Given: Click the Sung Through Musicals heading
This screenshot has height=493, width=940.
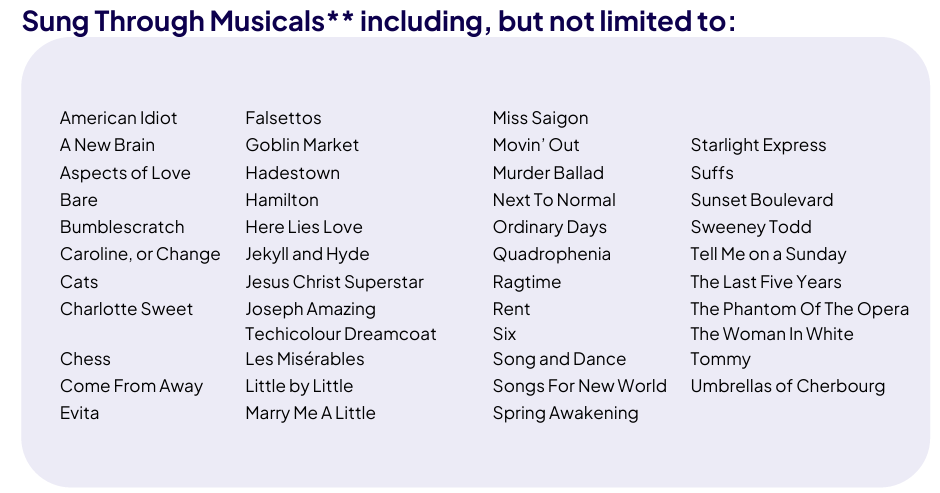Looking at the screenshot, I should click(378, 22).
